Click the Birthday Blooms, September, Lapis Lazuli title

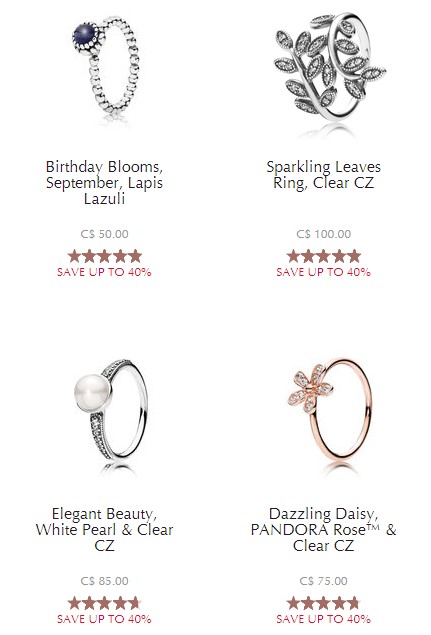coord(104,183)
